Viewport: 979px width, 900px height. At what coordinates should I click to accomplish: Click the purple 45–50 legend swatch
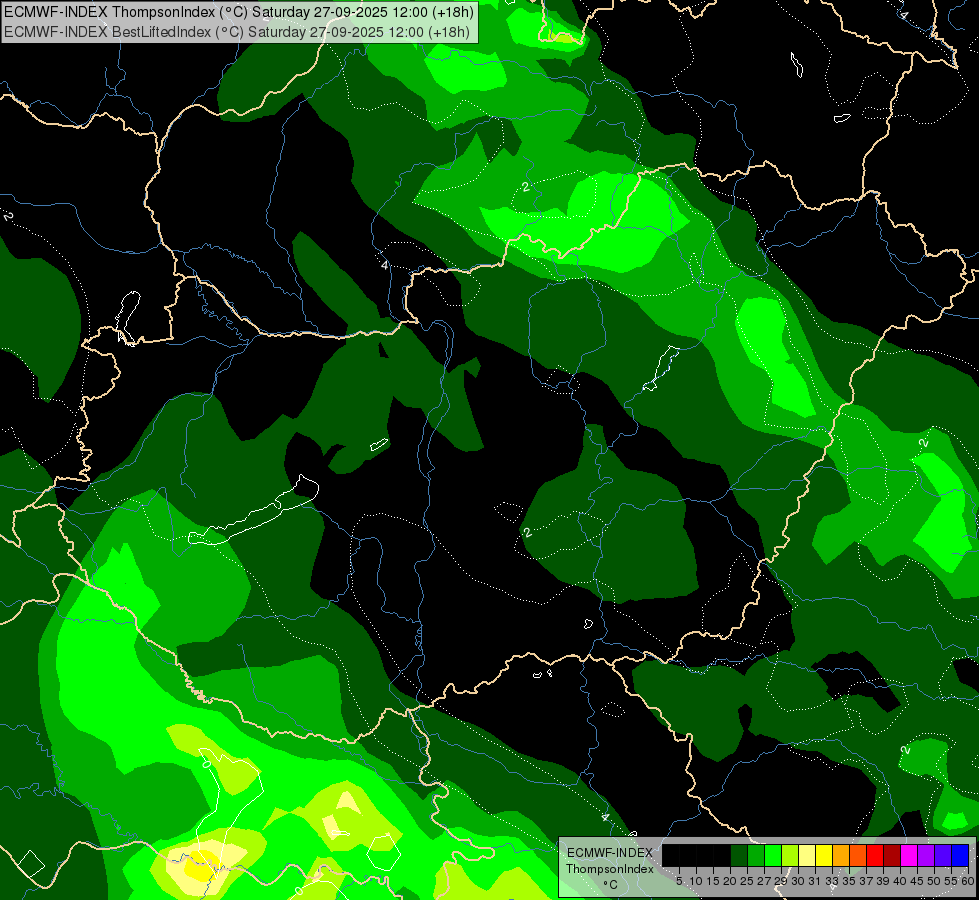[x=926, y=855]
